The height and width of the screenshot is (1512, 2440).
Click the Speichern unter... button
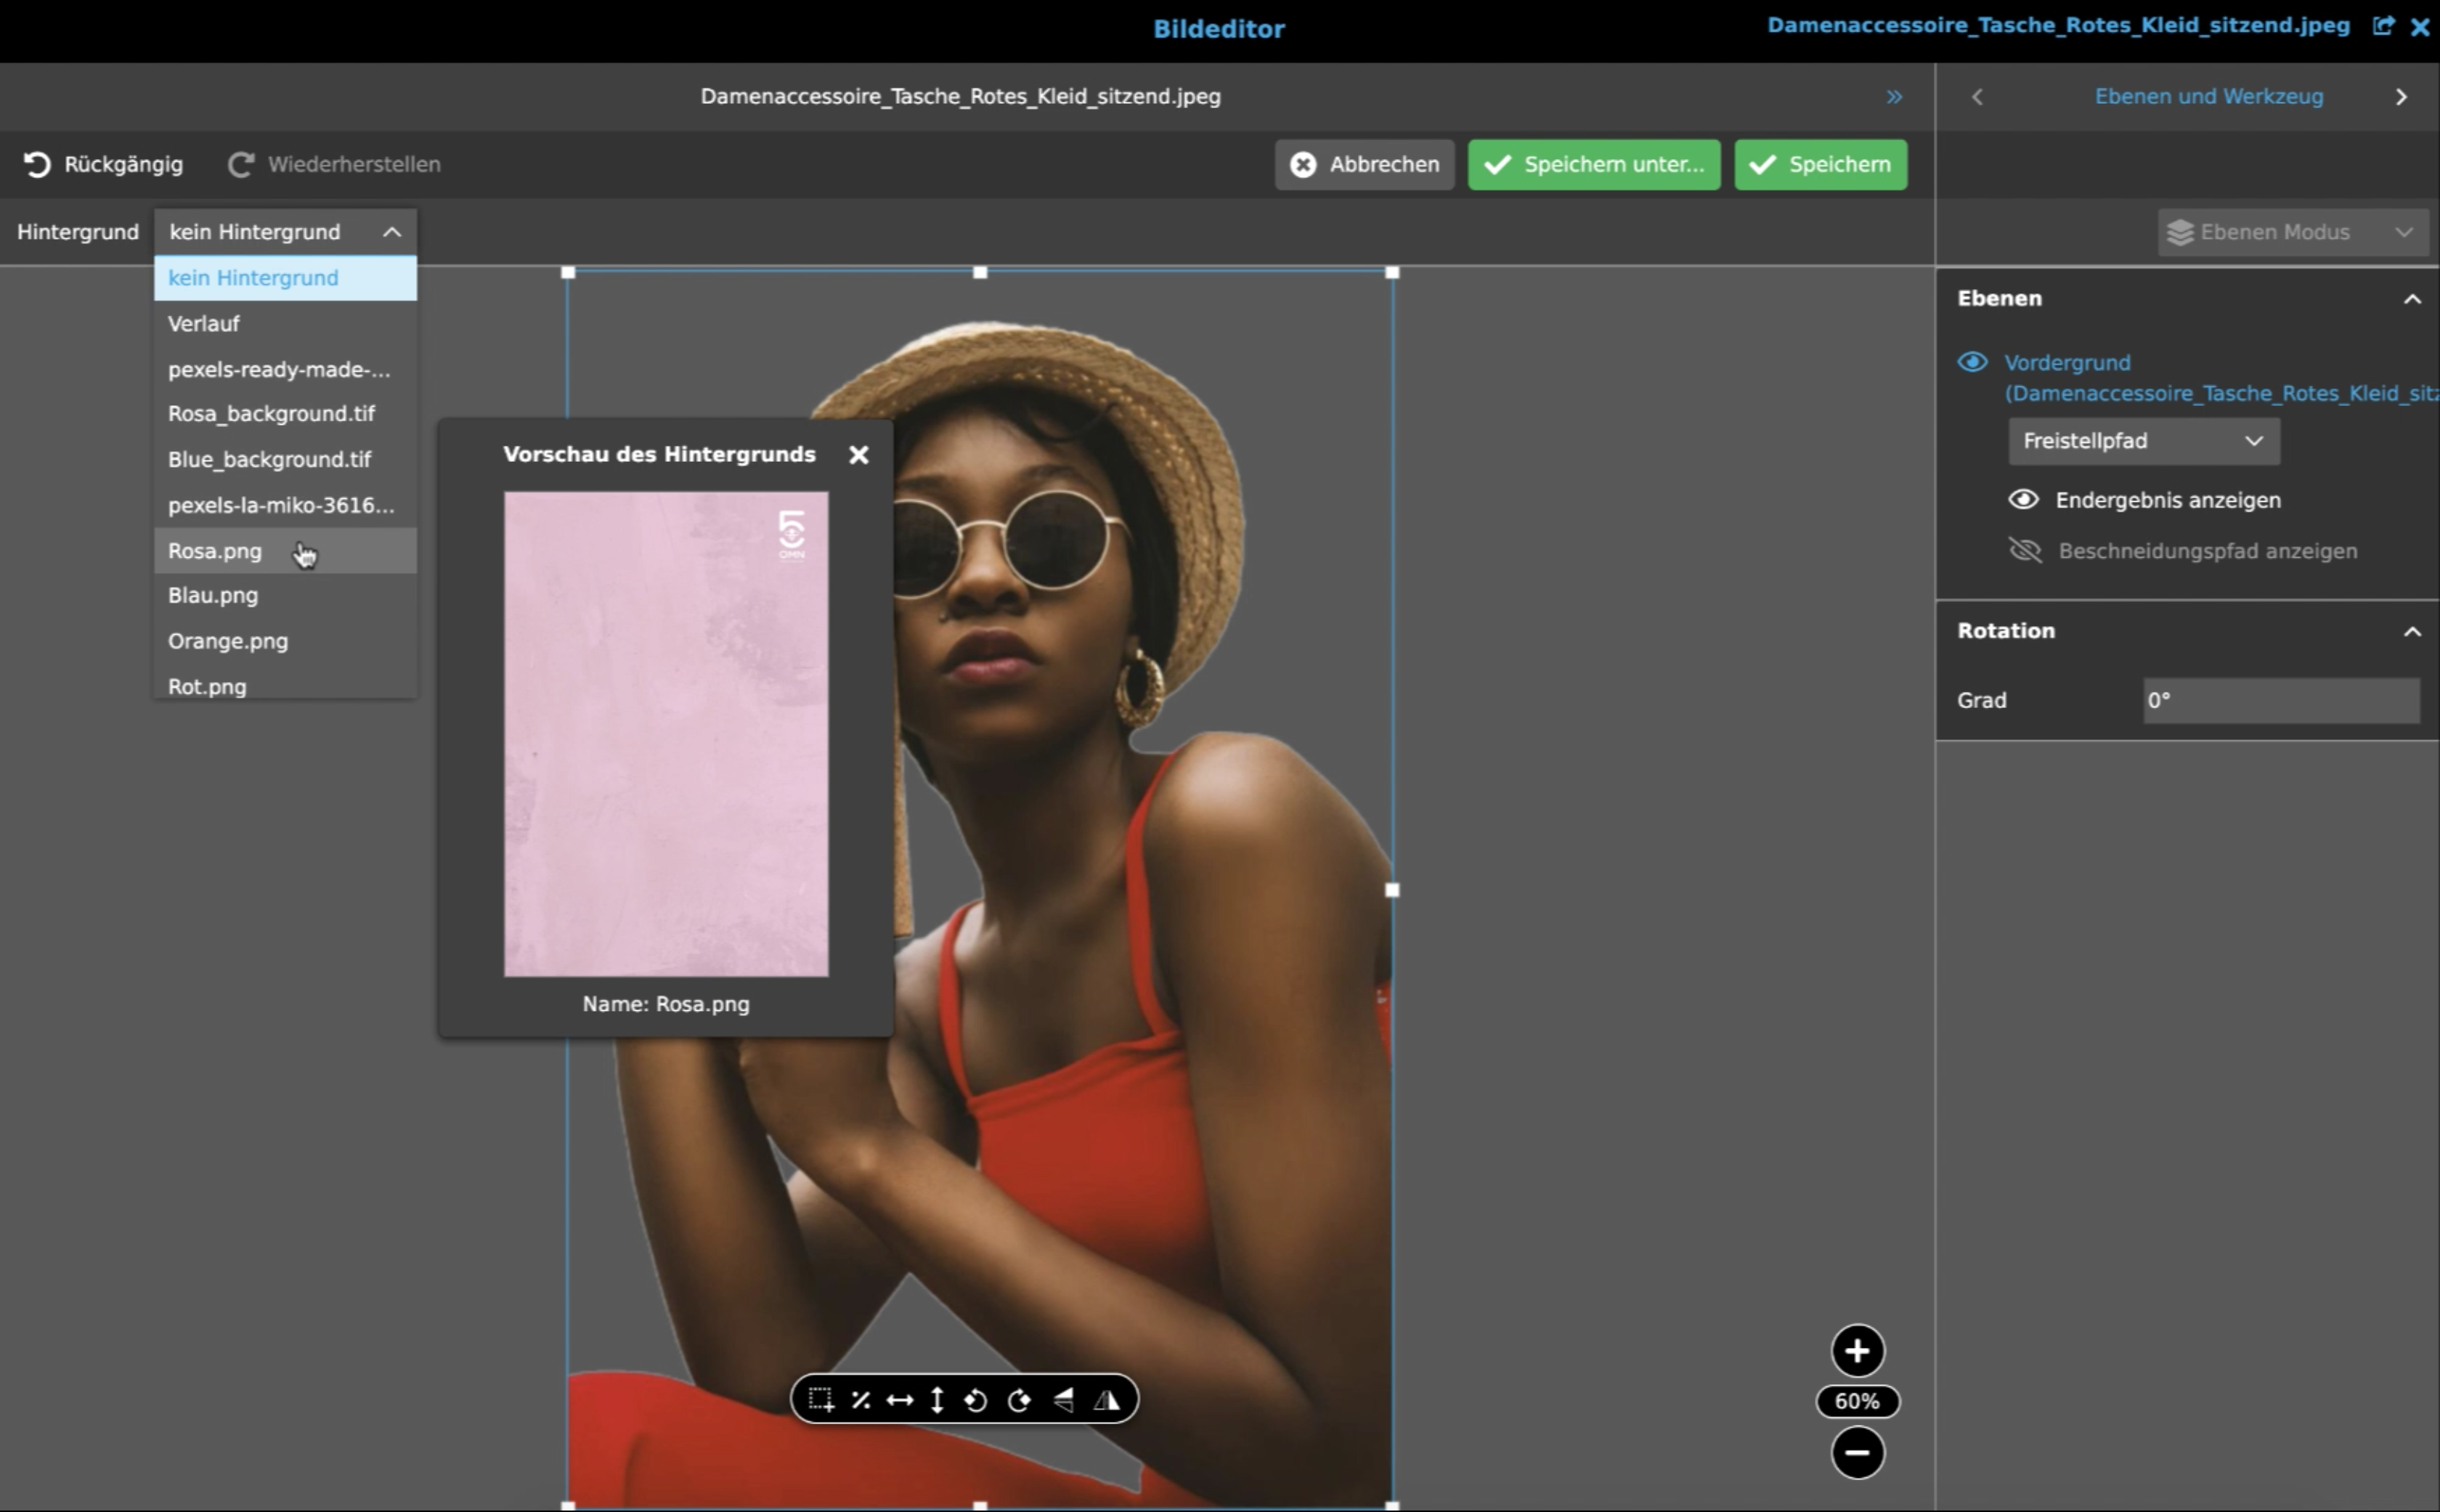[x=1593, y=165]
